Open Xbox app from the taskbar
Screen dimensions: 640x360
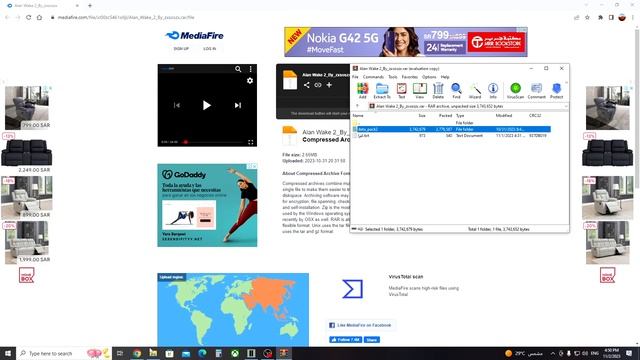(235, 353)
